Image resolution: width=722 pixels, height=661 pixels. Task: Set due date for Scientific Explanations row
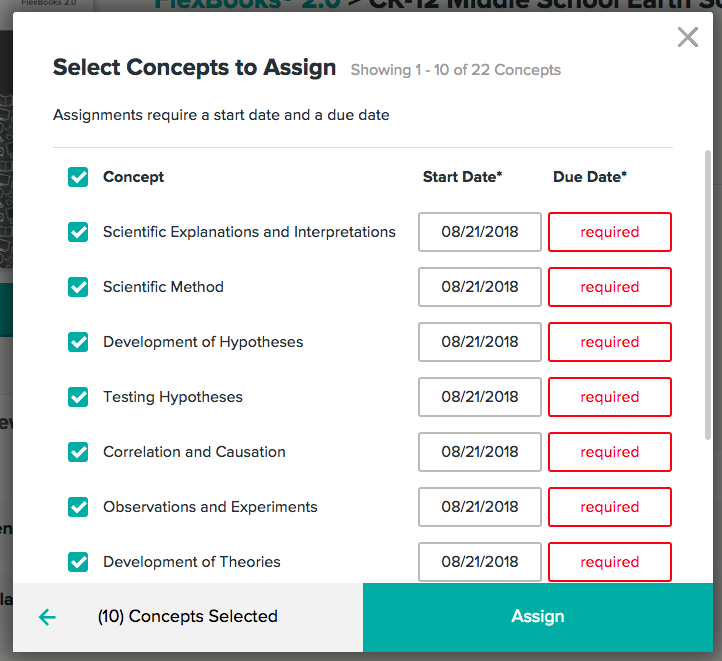[609, 232]
